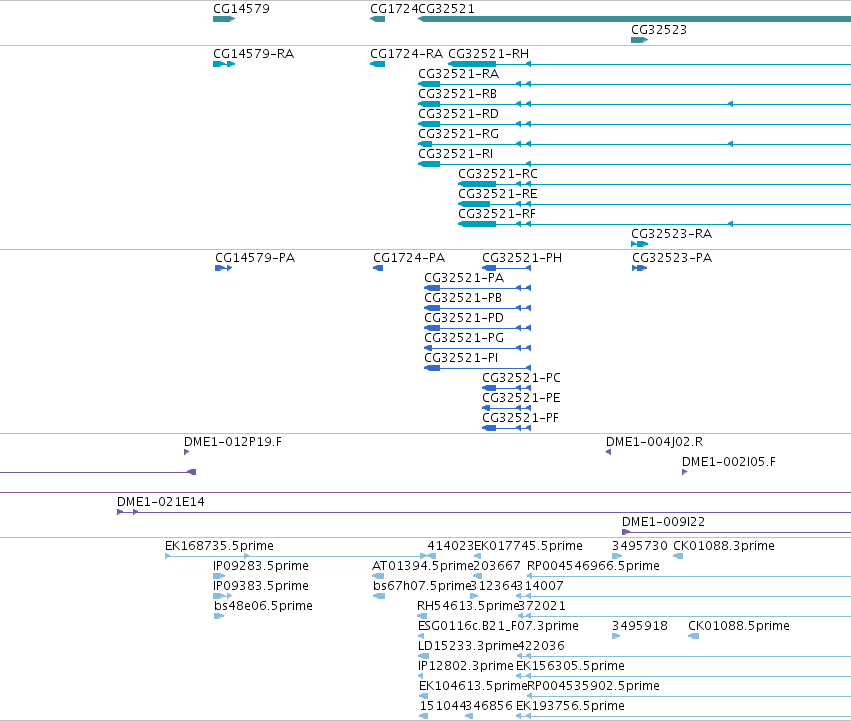Select the CG14579 gene arrow glyph
This screenshot has width=851, height=721.
pos(224,19)
